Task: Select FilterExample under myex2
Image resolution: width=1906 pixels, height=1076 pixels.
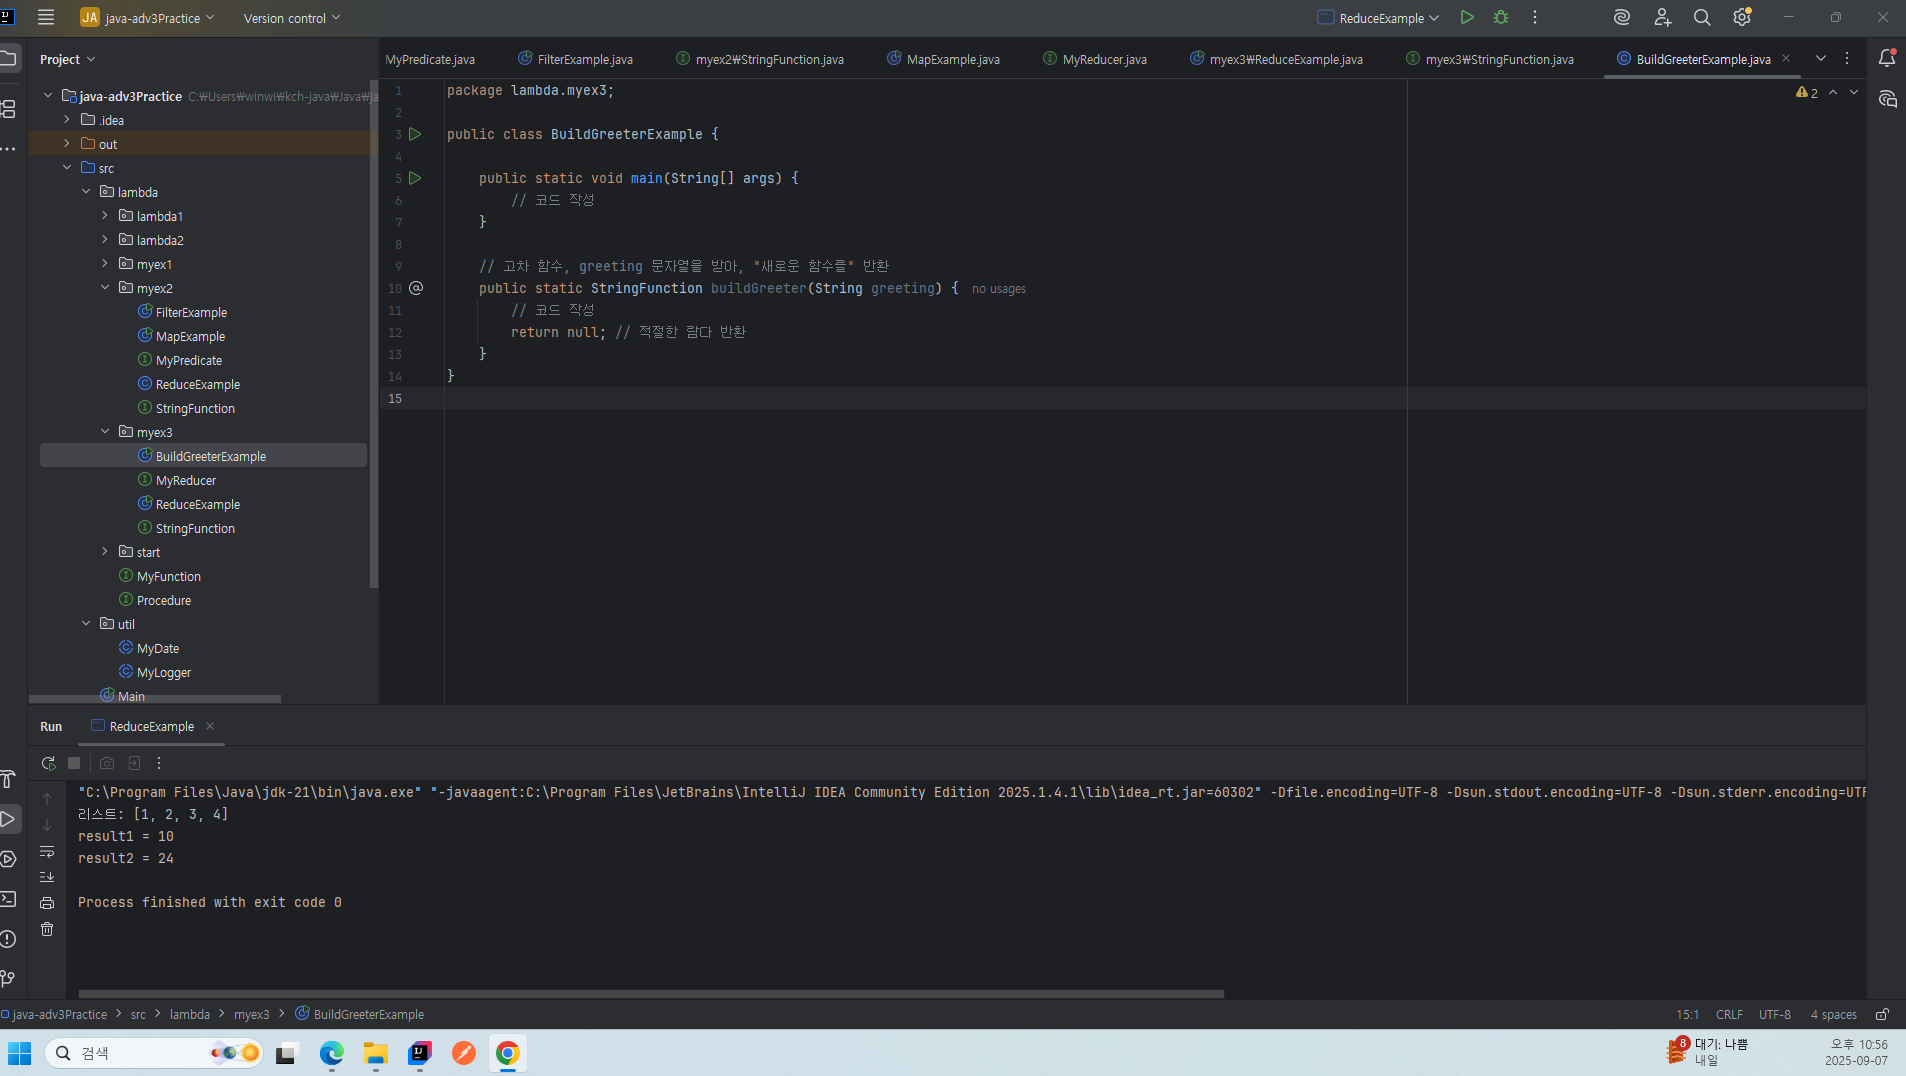Action: (x=191, y=312)
